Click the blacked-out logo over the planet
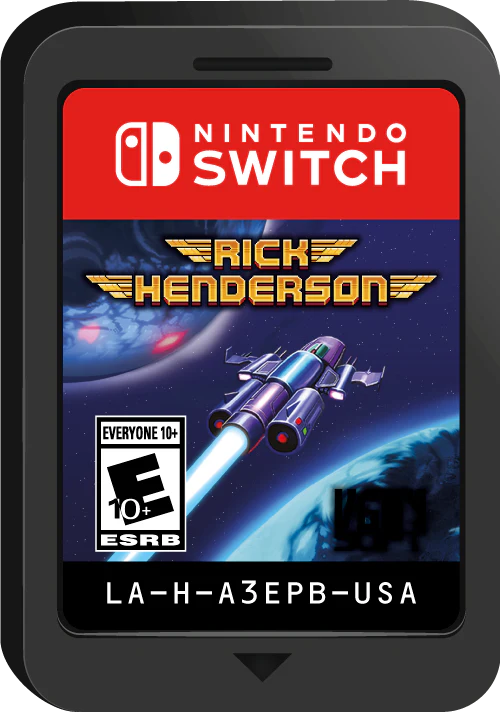This screenshot has height=712, width=500. point(381,519)
